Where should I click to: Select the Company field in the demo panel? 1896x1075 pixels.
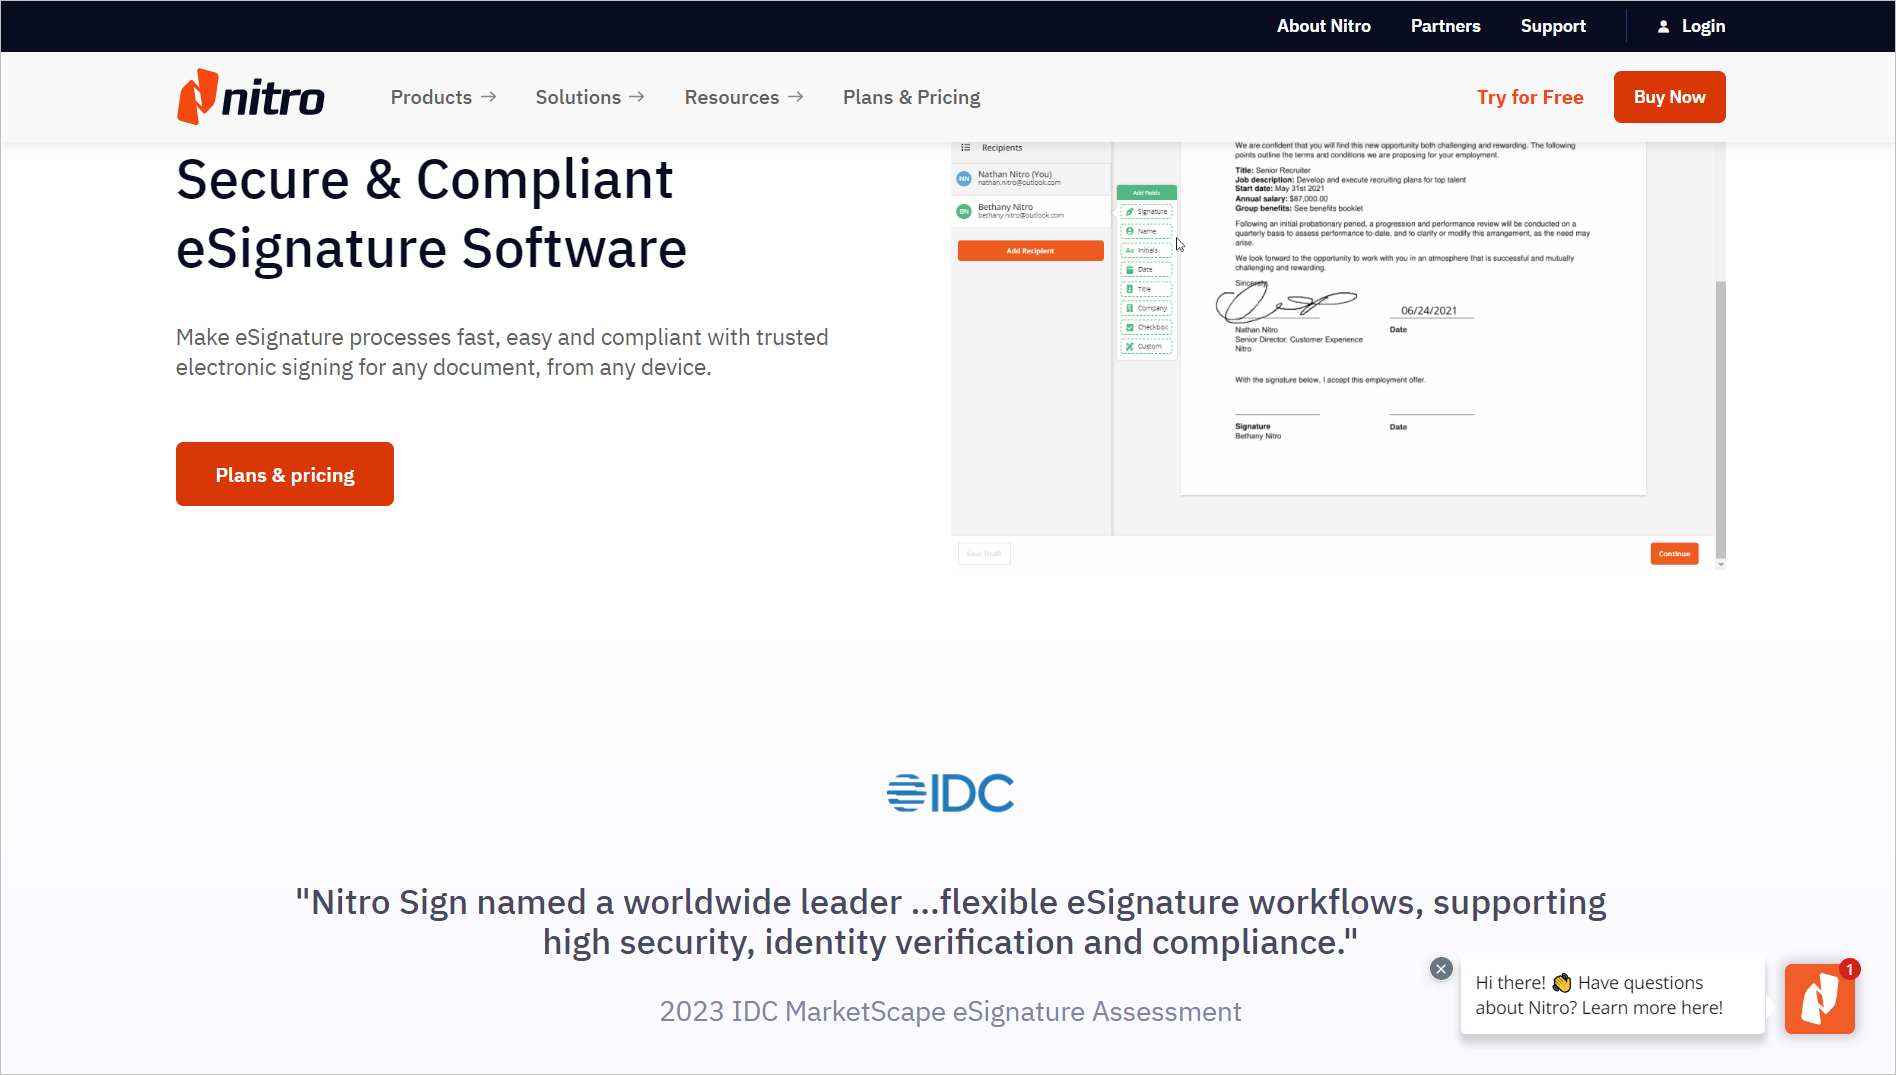pyautogui.click(x=1146, y=308)
